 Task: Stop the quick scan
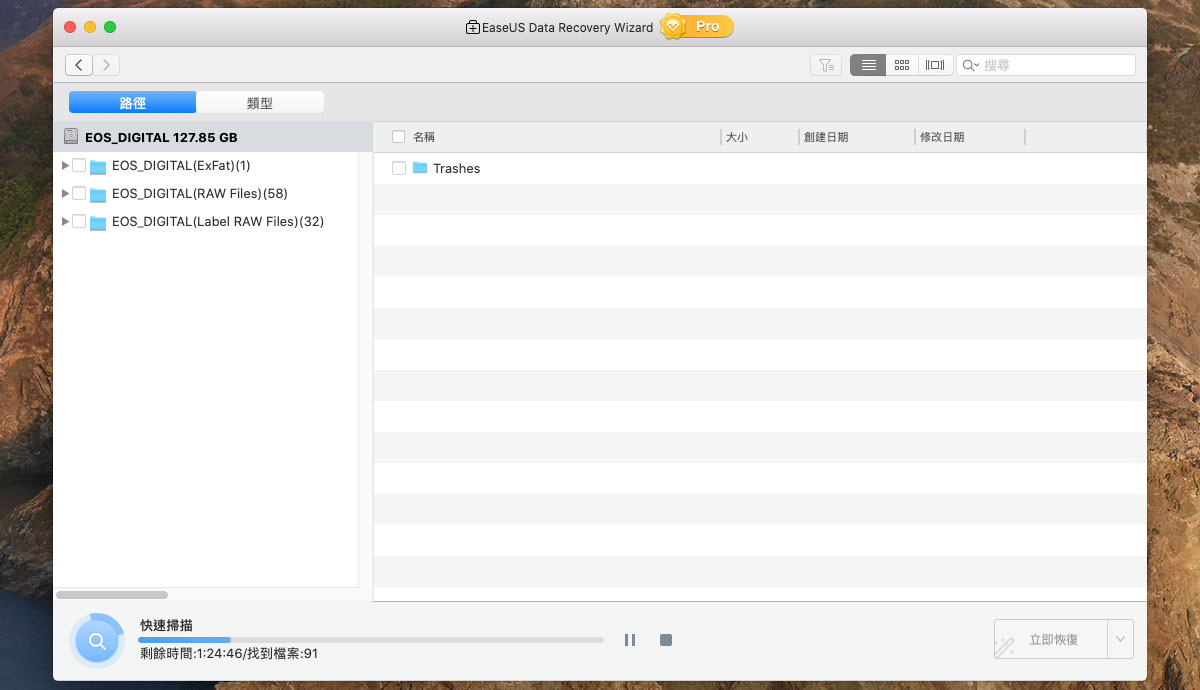[666, 640]
